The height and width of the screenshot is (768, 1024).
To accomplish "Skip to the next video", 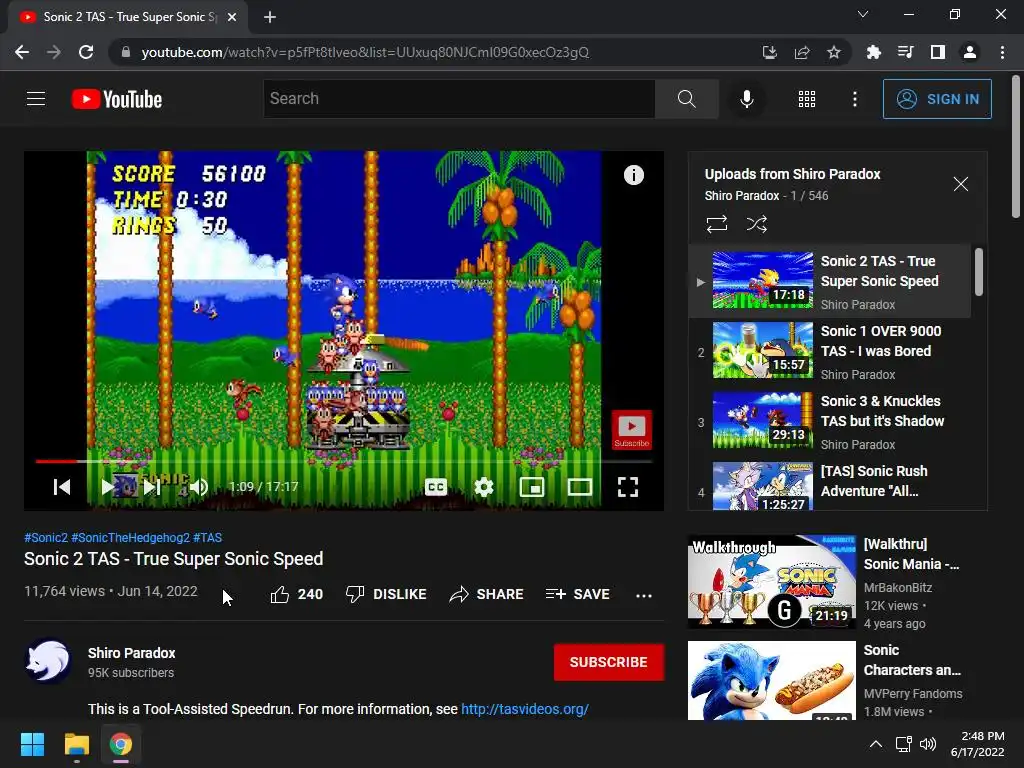I will coord(152,487).
